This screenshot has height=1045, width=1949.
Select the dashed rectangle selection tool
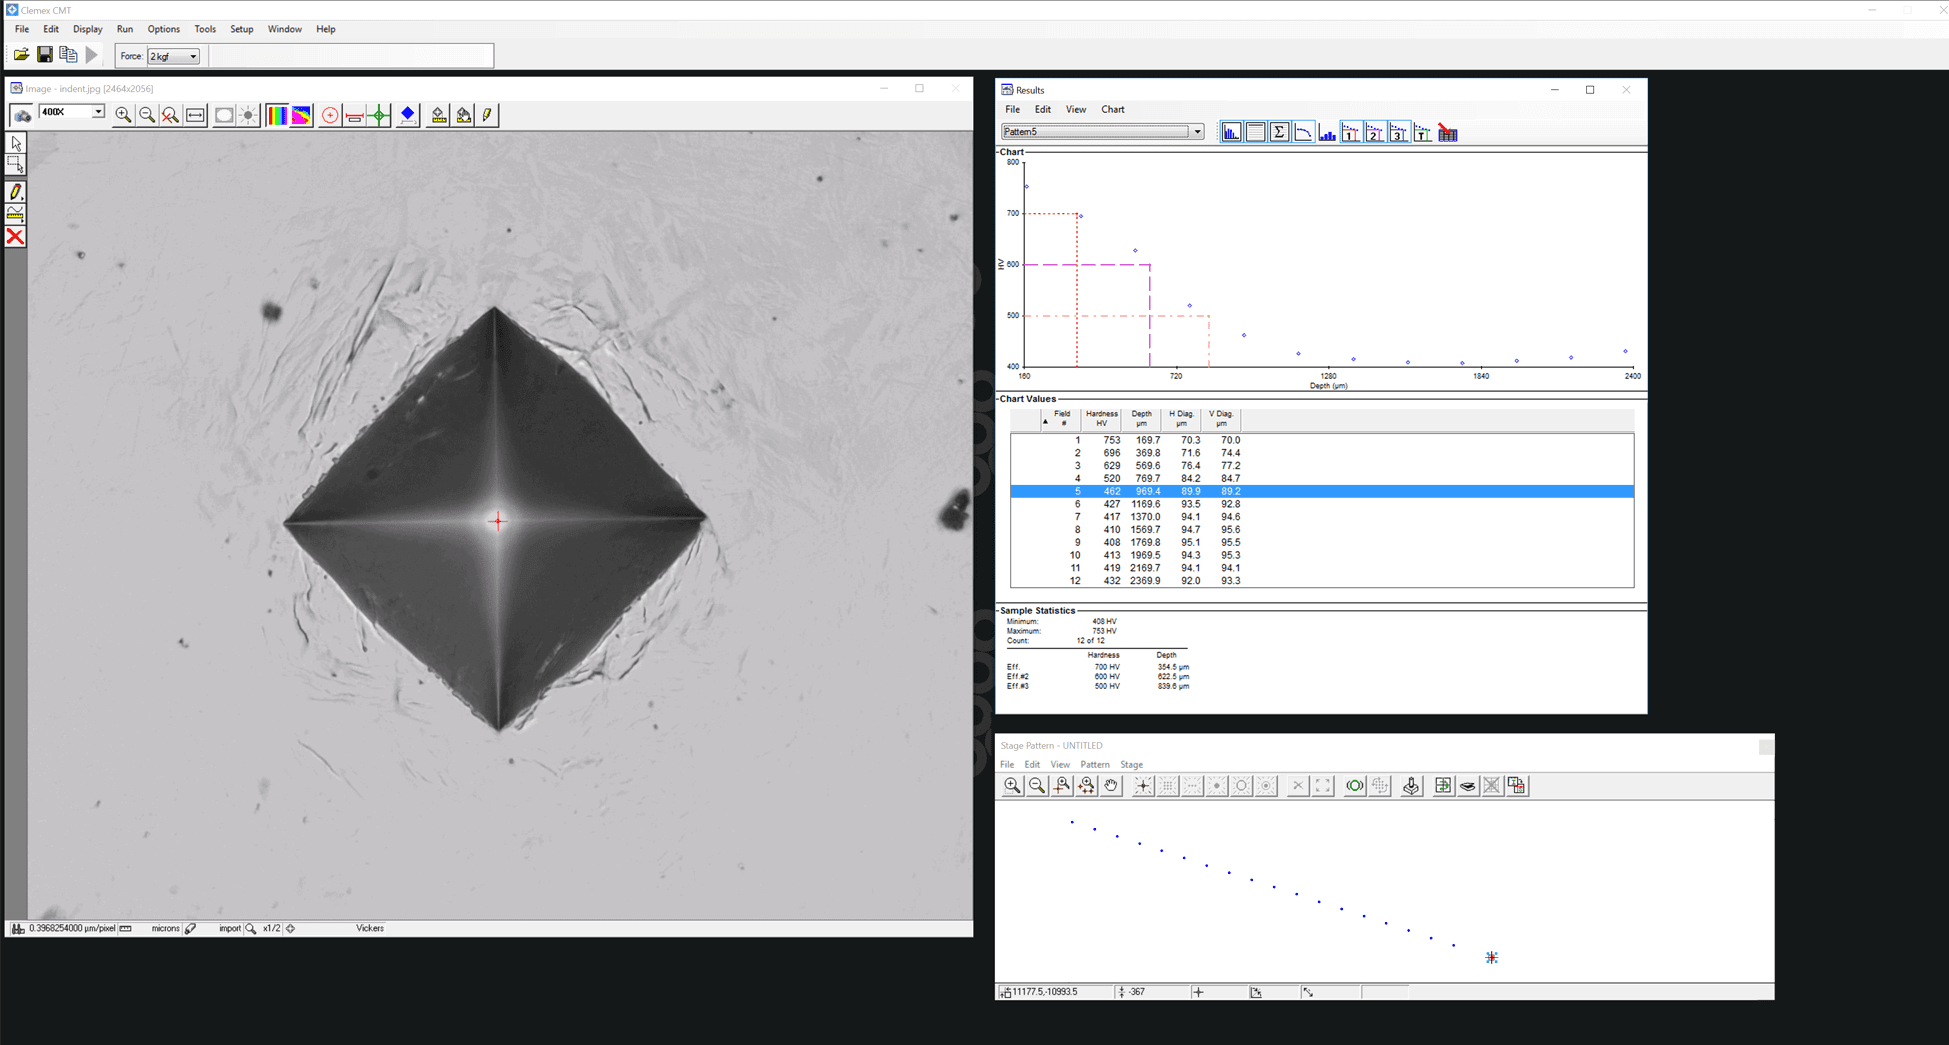tap(15, 165)
